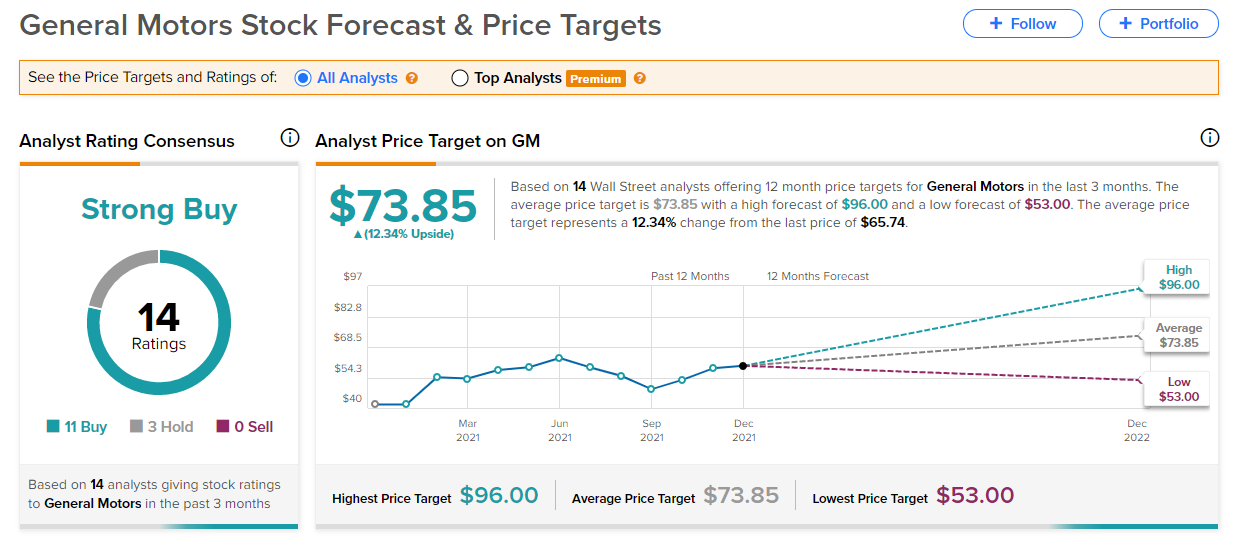1238x557 pixels.
Task: Click the Jun 2021 peak data point
Action: (x=559, y=357)
